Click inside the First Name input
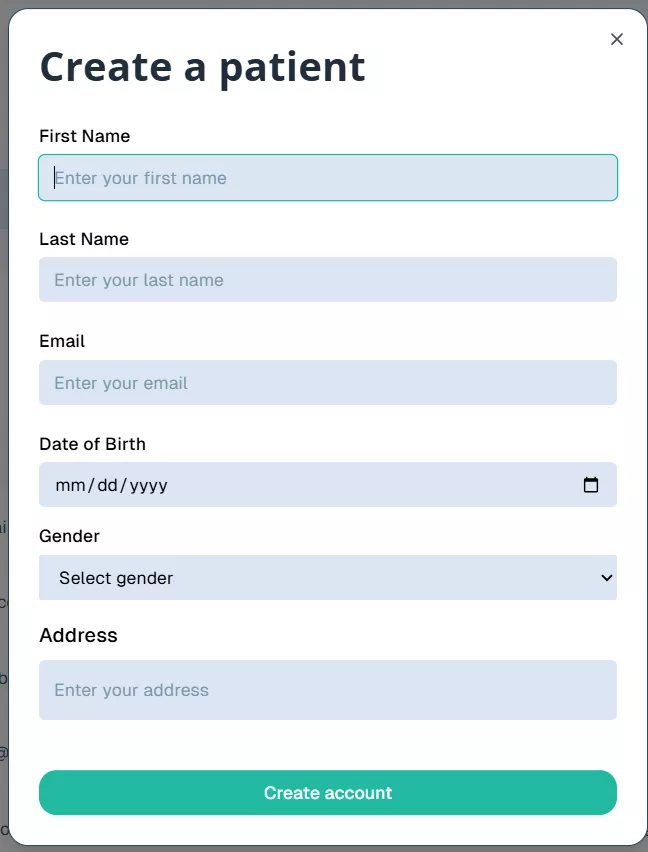 [x=328, y=177]
